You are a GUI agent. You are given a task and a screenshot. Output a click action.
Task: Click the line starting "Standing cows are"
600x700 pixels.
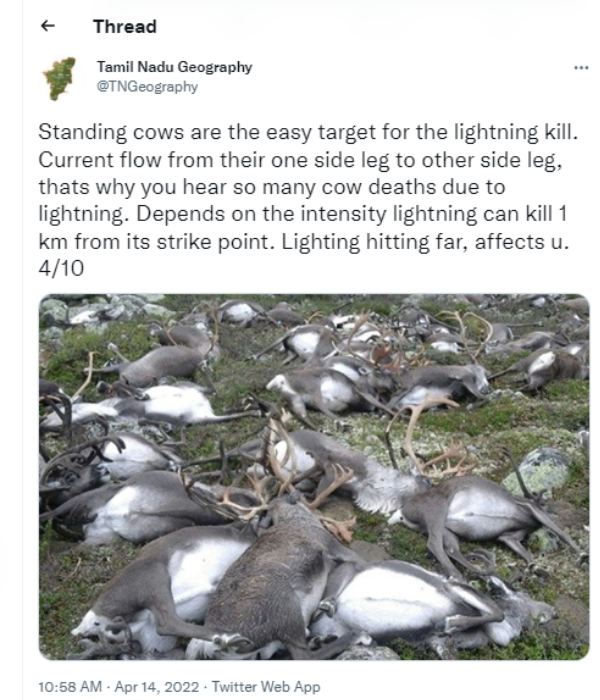[308, 132]
